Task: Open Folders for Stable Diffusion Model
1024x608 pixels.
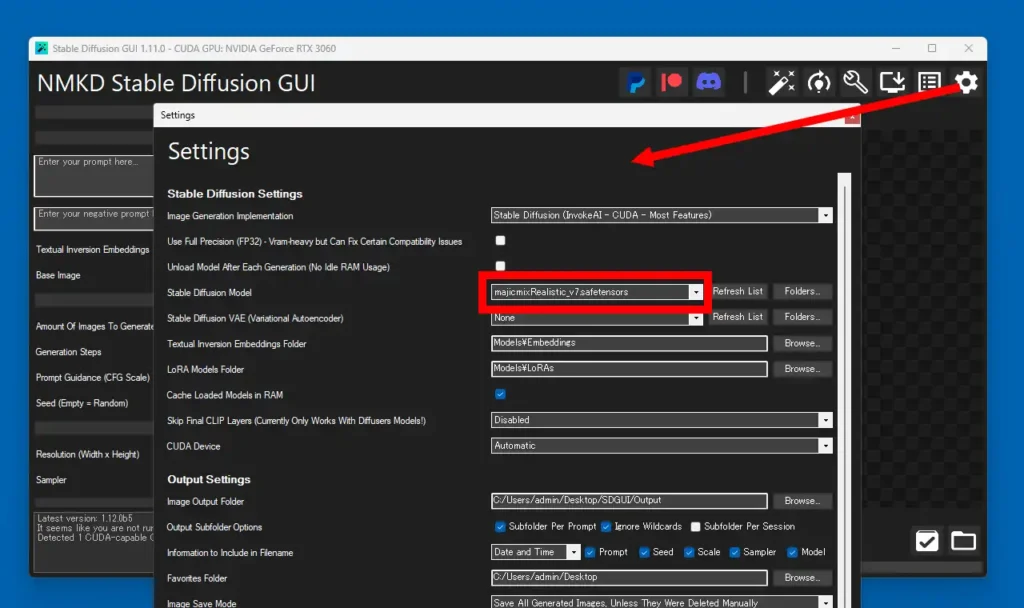Action: [802, 291]
